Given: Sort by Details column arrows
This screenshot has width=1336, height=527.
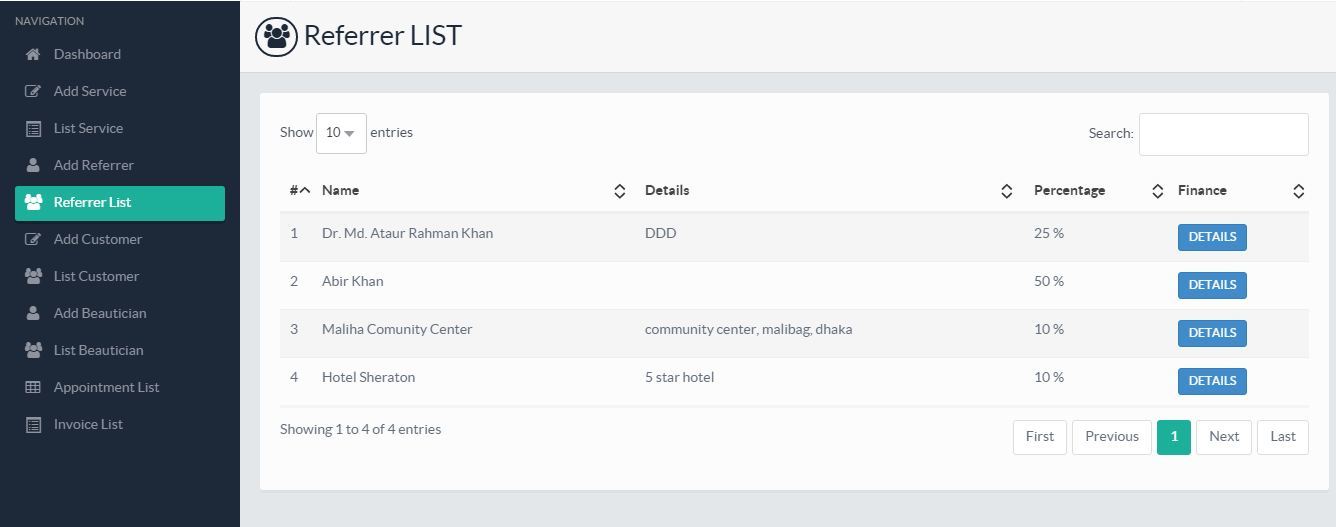Looking at the screenshot, I should pyautogui.click(x=1007, y=191).
